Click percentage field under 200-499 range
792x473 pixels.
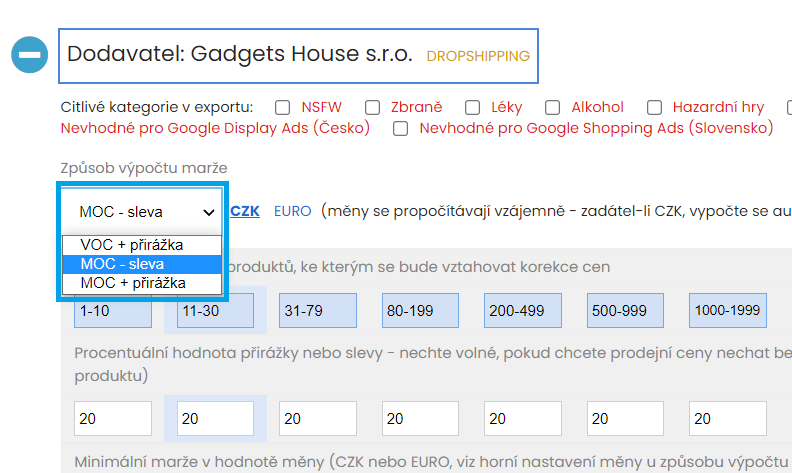[522, 419]
